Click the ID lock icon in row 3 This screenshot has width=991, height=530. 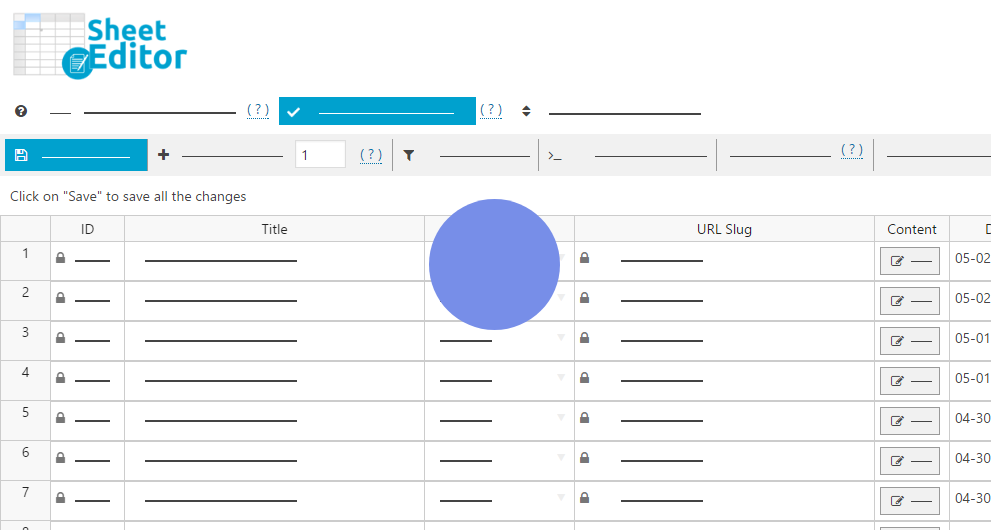pyautogui.click(x=60, y=338)
